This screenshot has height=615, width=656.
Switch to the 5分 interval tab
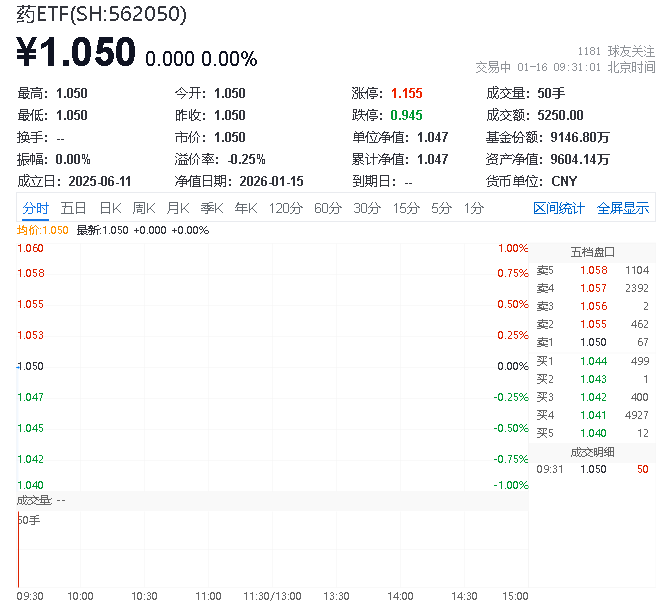tap(441, 208)
